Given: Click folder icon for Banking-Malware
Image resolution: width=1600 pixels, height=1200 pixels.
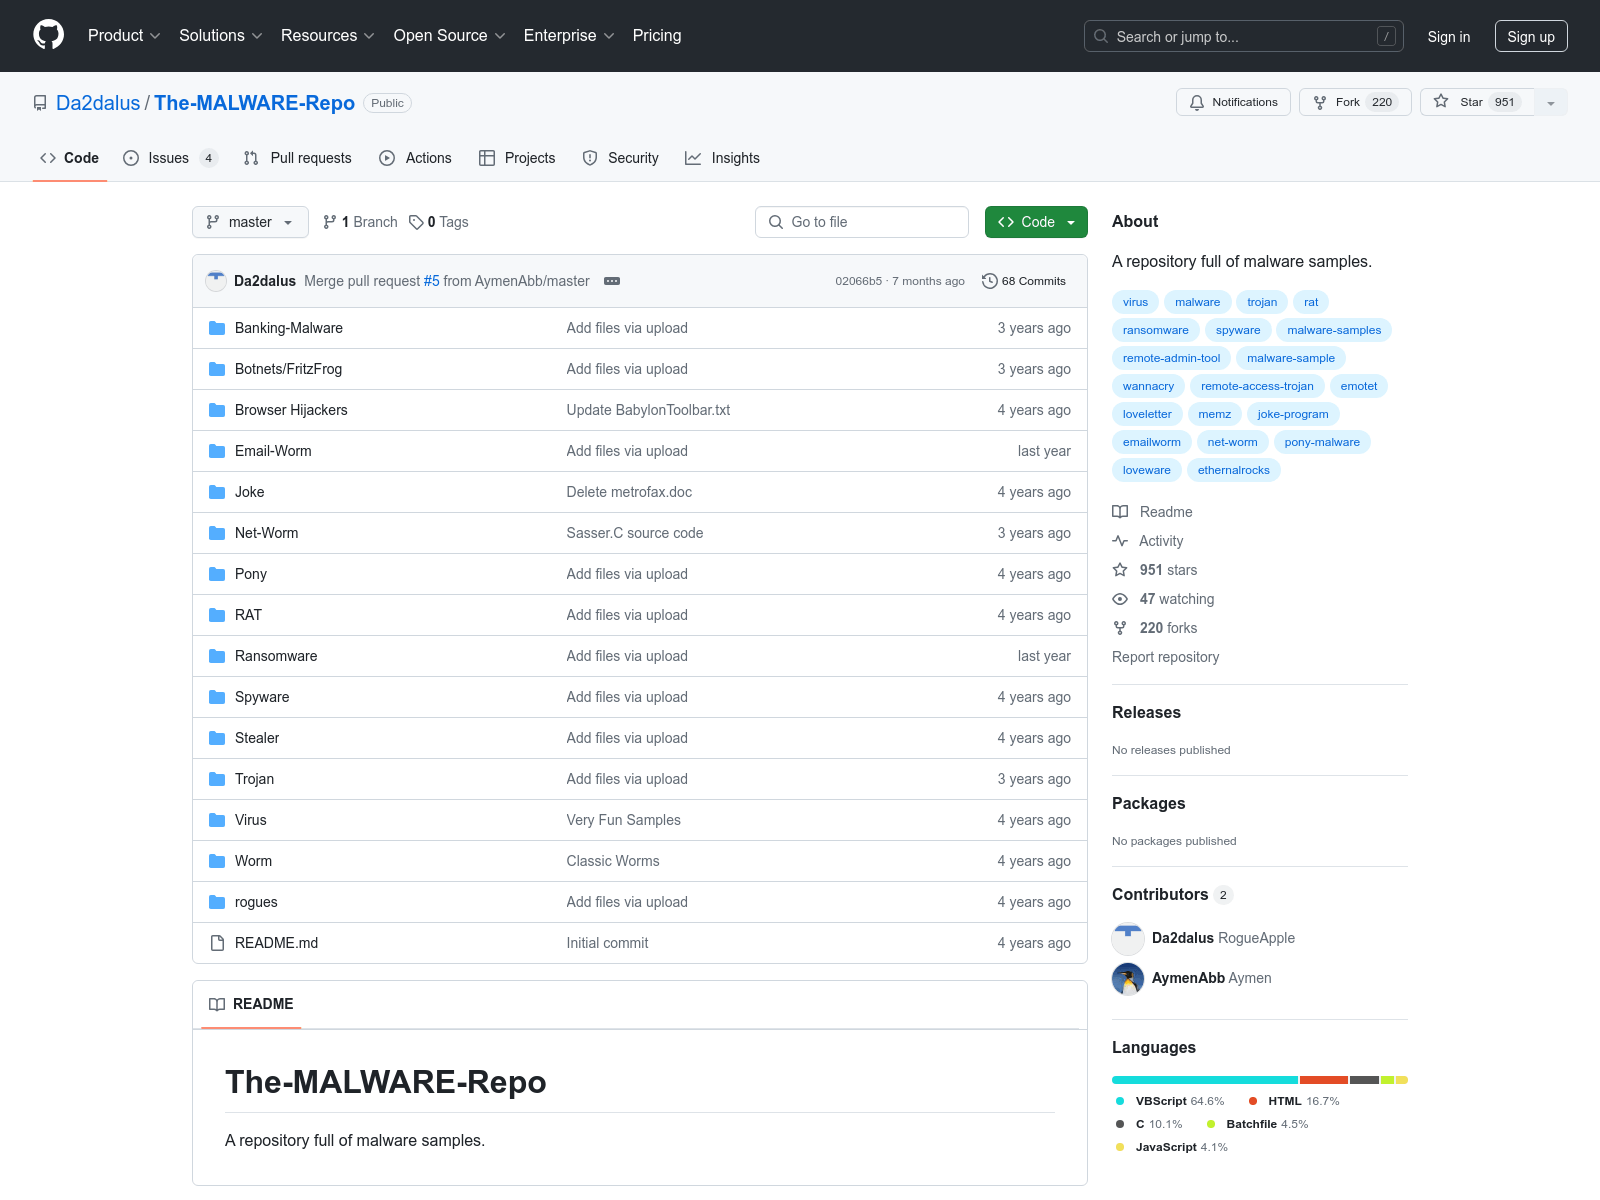Looking at the screenshot, I should tap(217, 328).
